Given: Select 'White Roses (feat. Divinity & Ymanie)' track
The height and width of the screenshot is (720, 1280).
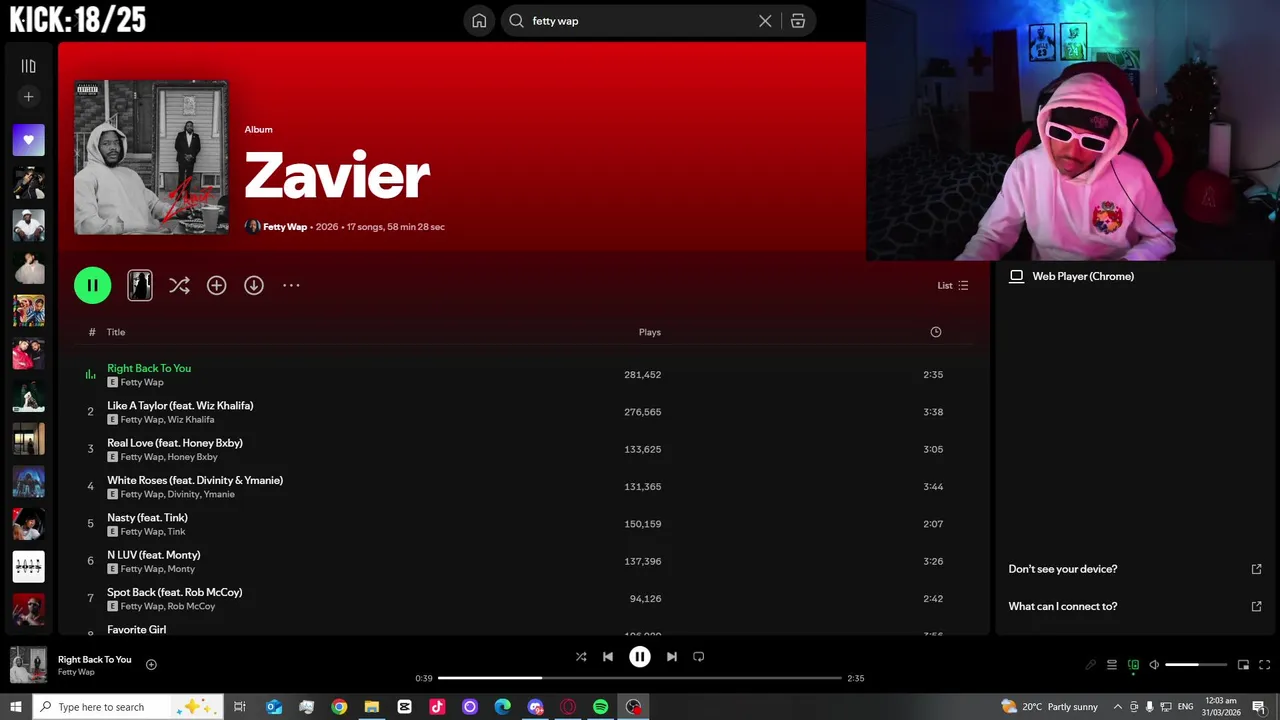Looking at the screenshot, I should (x=195, y=480).
